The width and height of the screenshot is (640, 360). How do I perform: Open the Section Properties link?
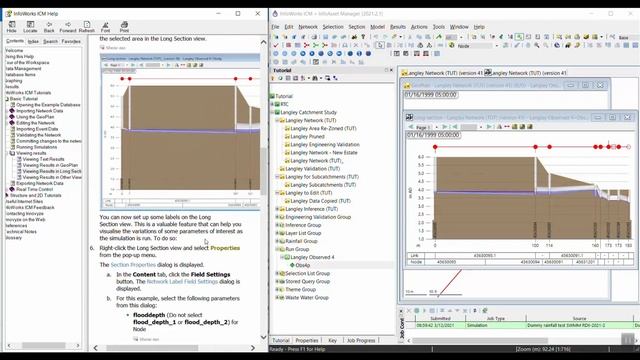pos(133,265)
